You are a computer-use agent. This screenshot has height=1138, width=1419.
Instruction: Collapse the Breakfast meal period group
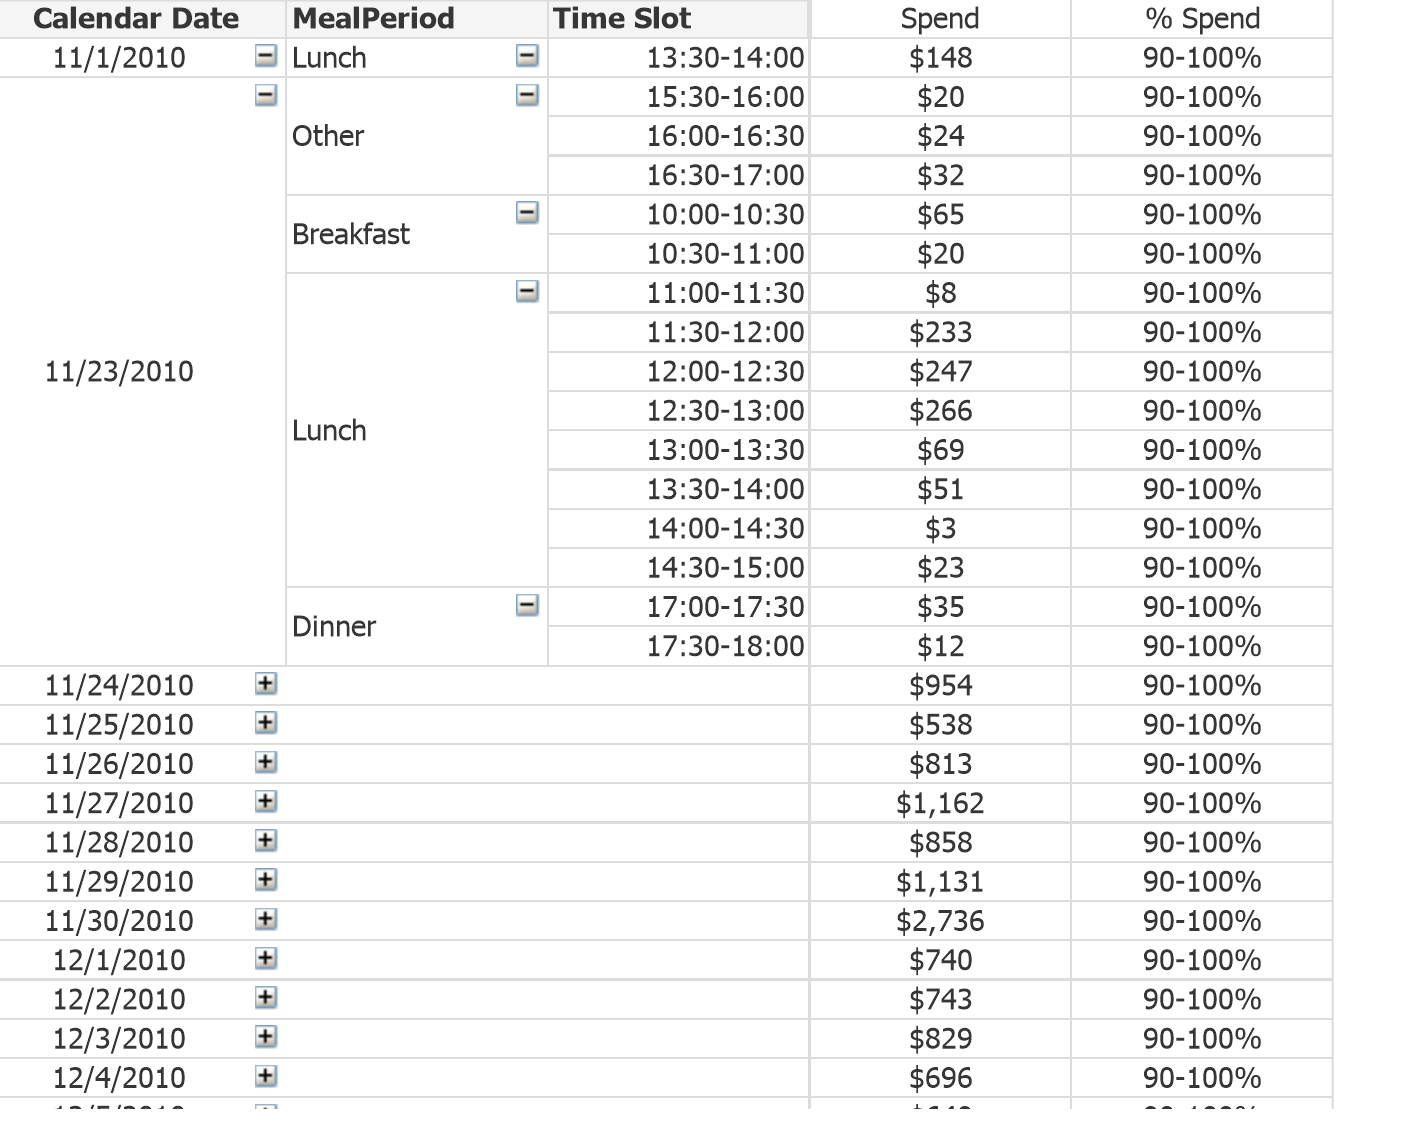[527, 213]
